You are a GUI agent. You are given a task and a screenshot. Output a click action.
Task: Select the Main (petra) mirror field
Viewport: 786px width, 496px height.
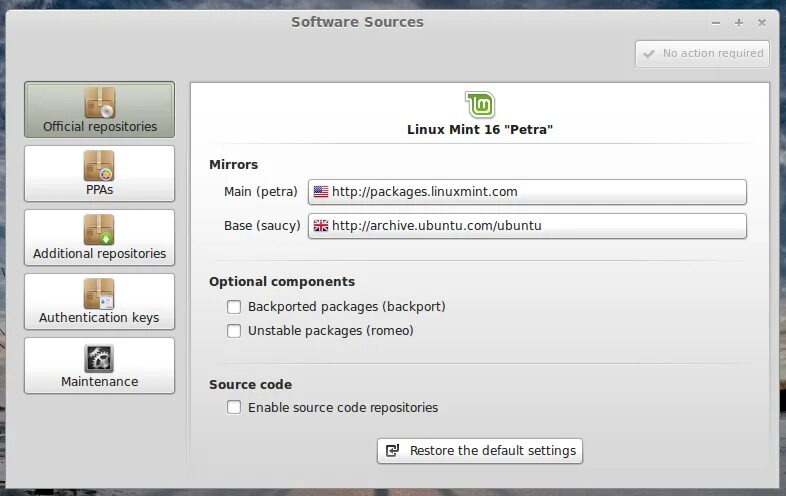(527, 192)
